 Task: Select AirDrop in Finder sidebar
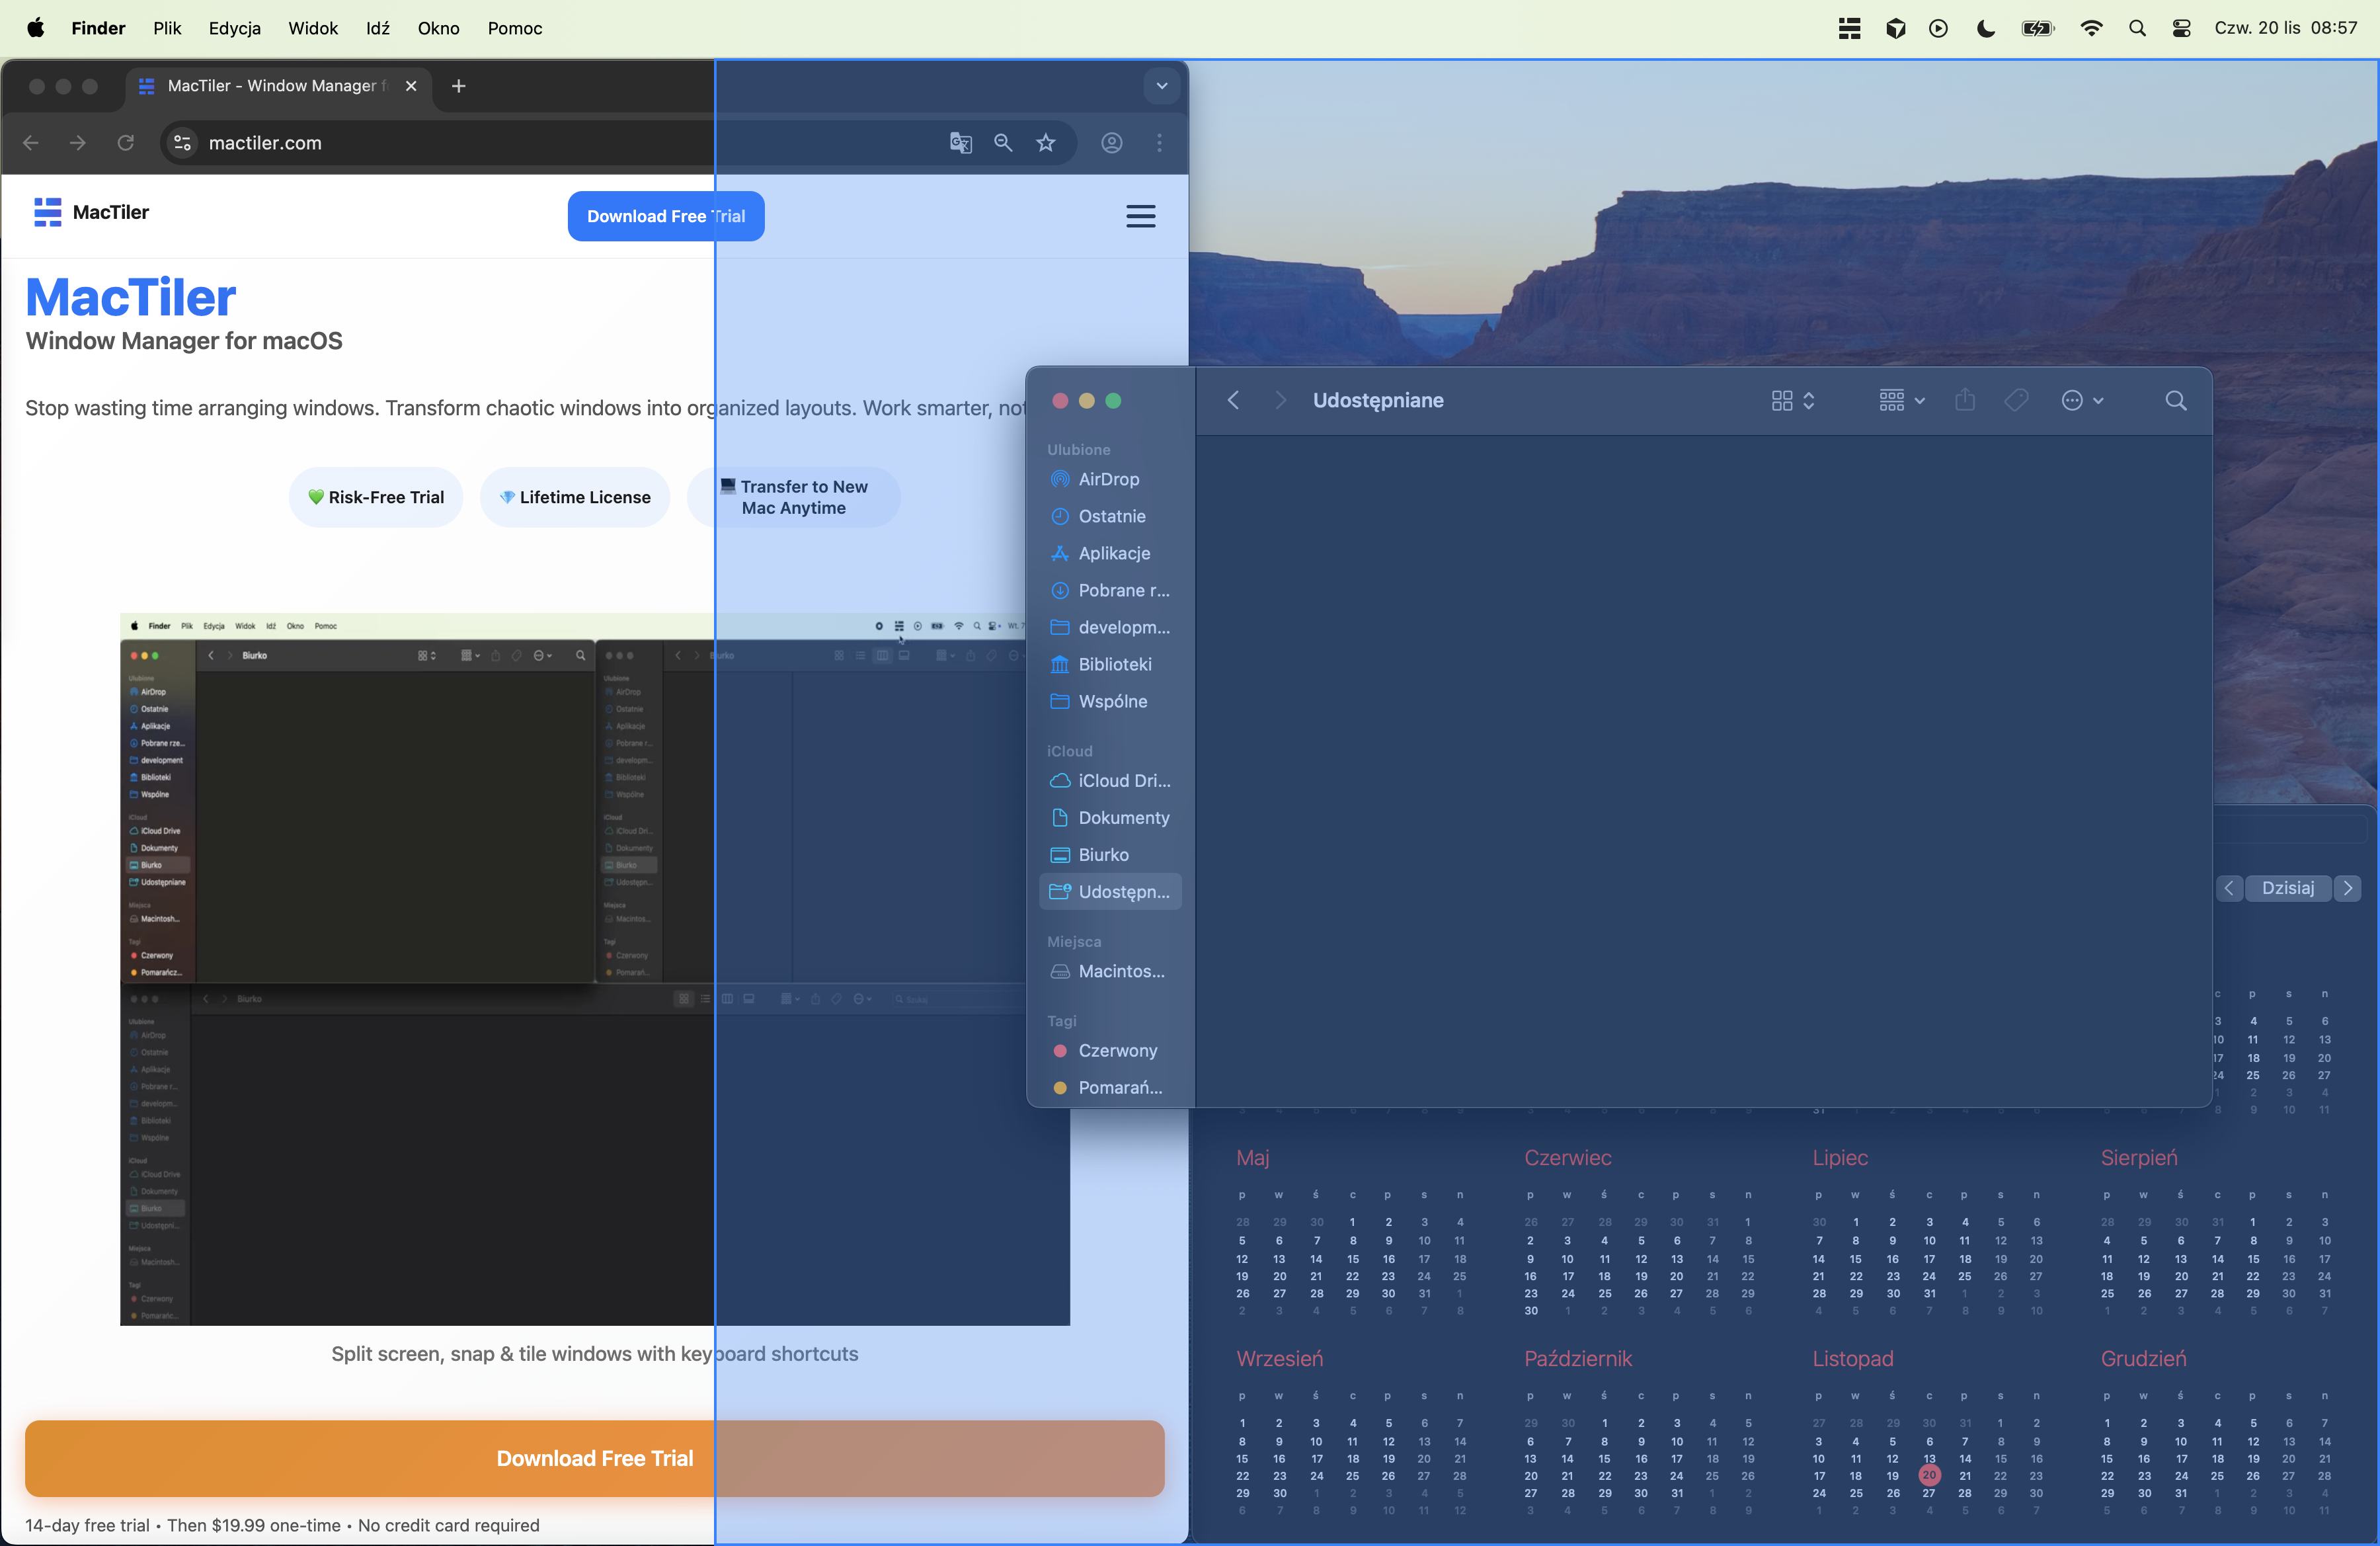pos(1108,479)
